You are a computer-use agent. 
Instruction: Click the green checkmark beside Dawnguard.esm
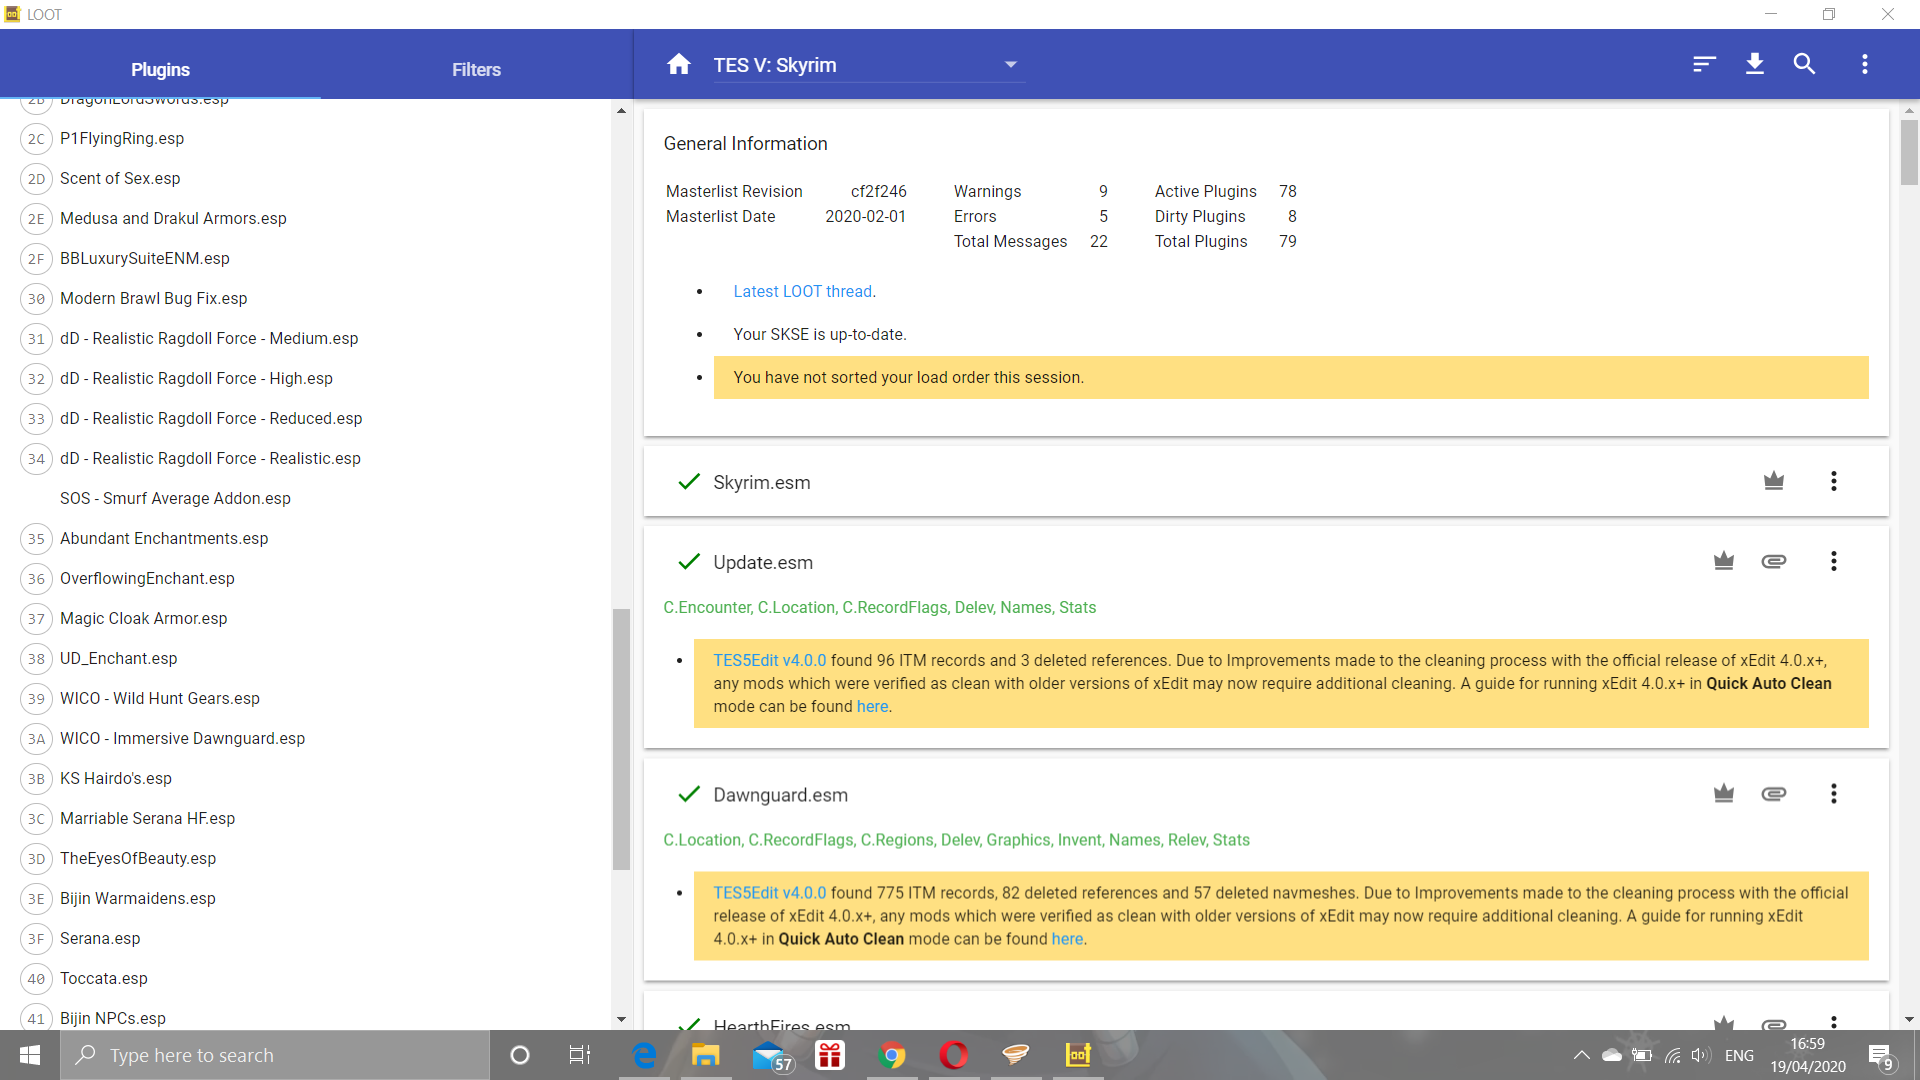[x=689, y=795]
